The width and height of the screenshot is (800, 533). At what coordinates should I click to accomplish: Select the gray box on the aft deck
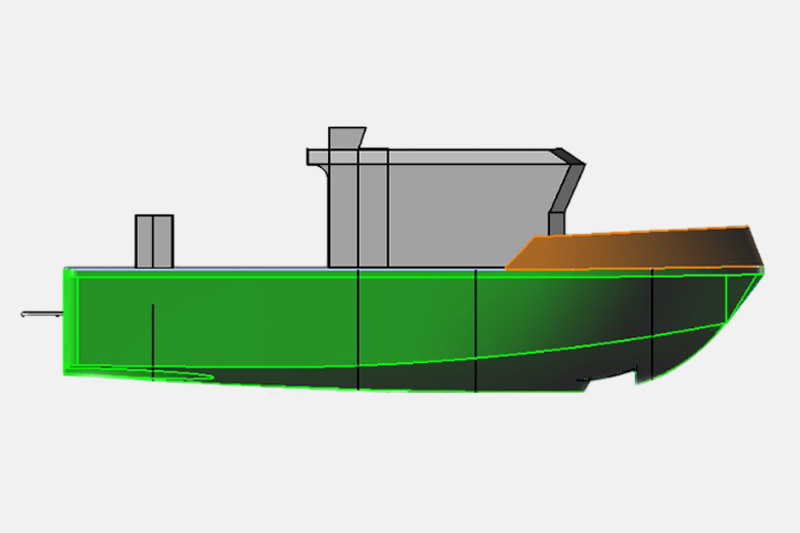154,241
